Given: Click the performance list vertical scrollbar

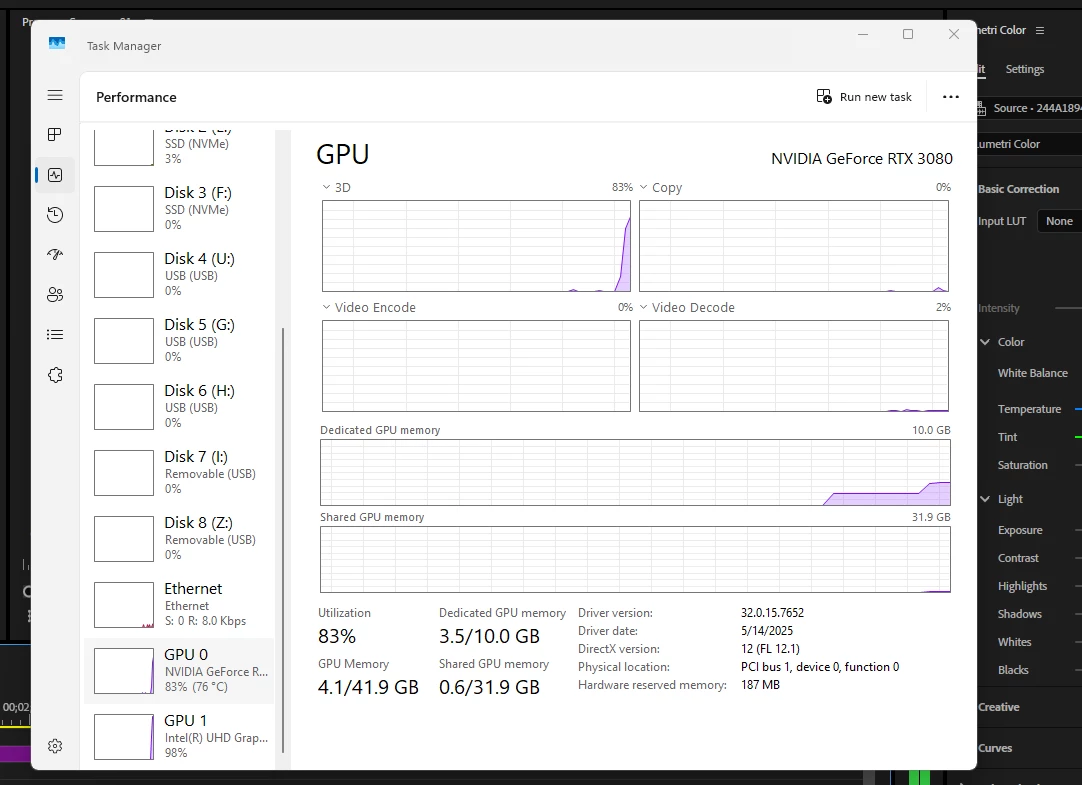Looking at the screenshot, I should 283,540.
